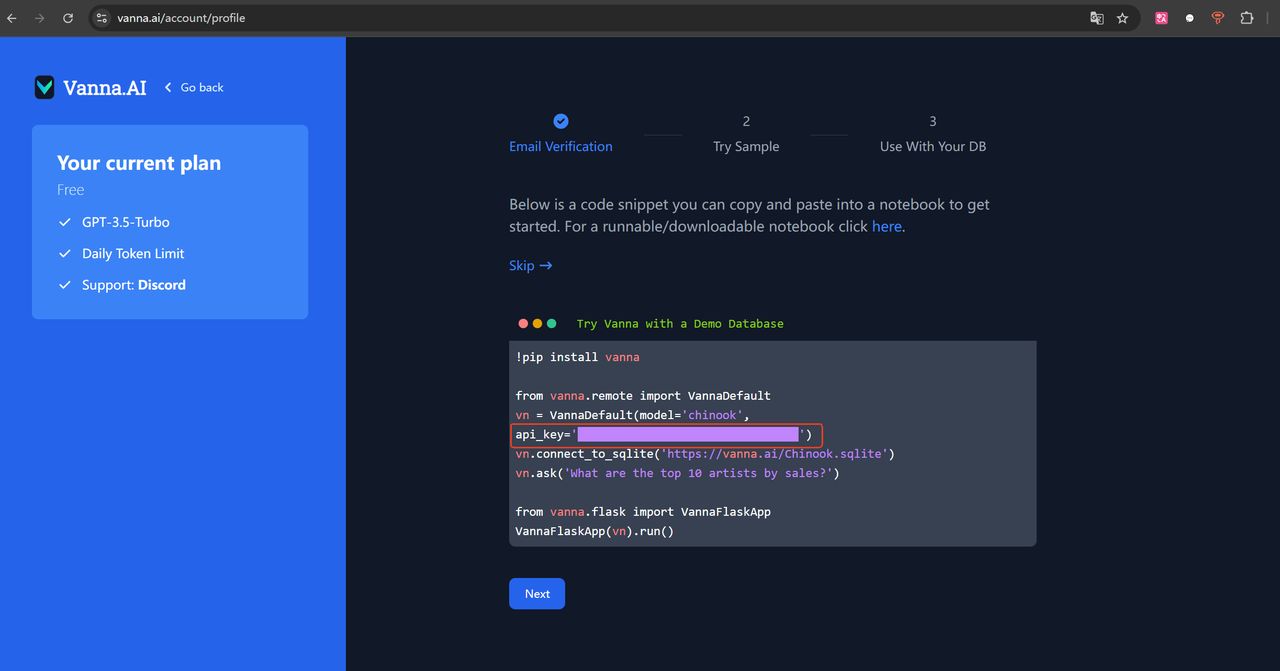The height and width of the screenshot is (671, 1280).
Task: Click the translate page icon
Action: point(1097,18)
